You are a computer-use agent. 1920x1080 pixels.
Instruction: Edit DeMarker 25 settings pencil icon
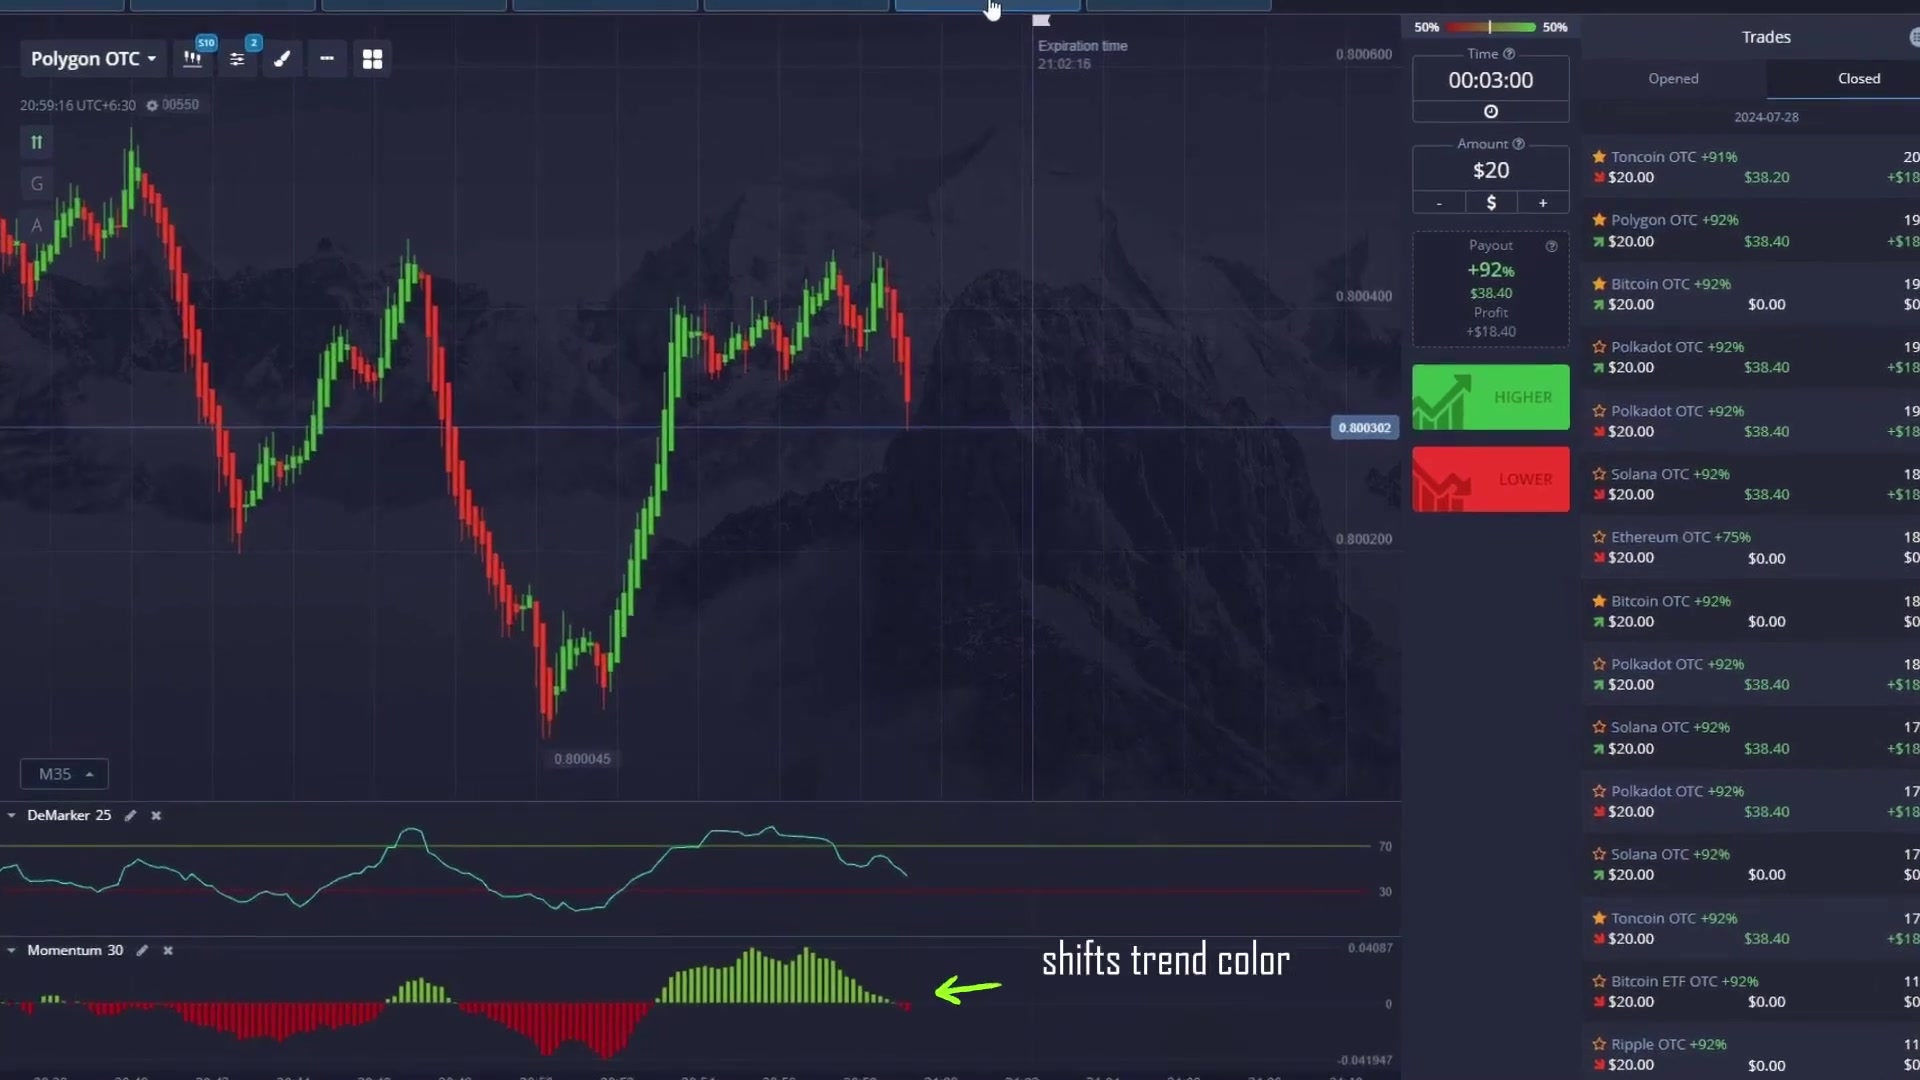point(130,816)
